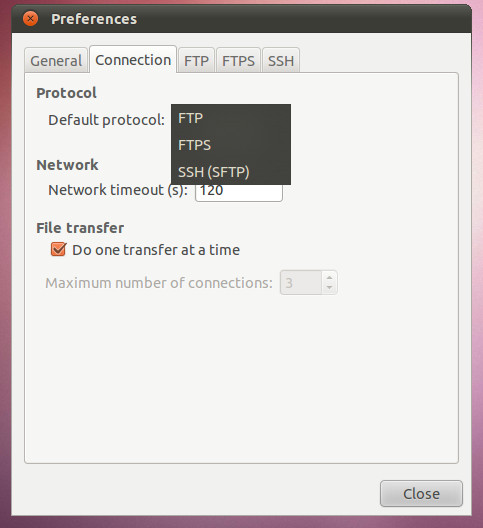Select the Connection tab
483x528 pixels.
click(133, 60)
